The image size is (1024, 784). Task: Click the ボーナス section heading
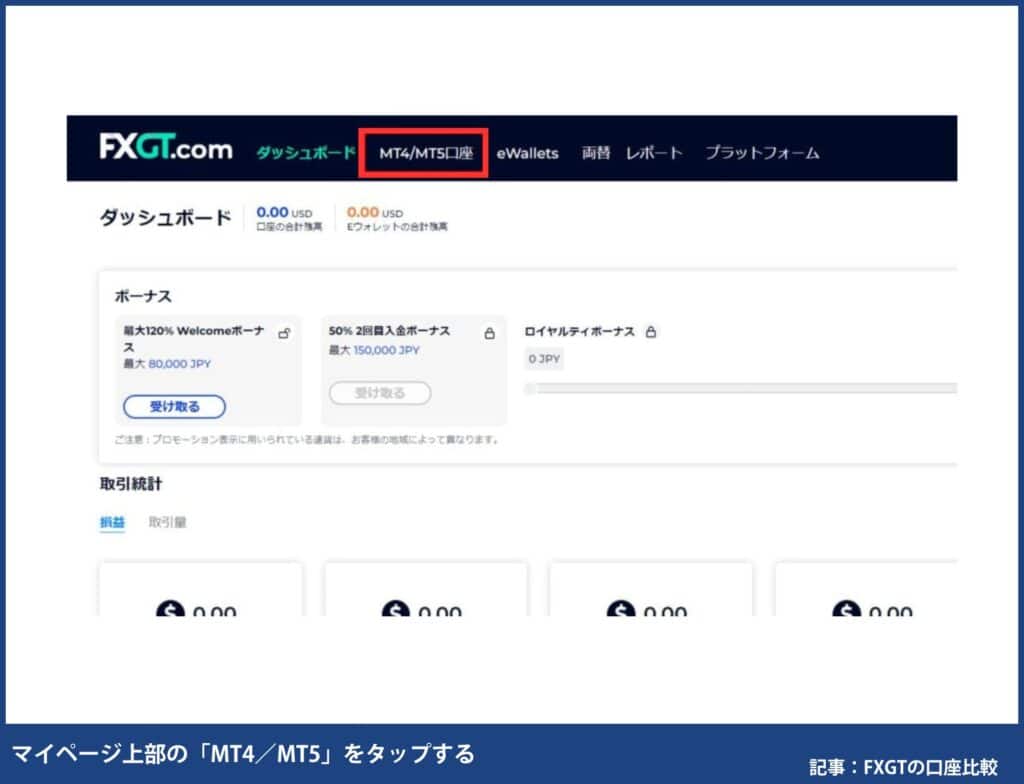tap(143, 296)
